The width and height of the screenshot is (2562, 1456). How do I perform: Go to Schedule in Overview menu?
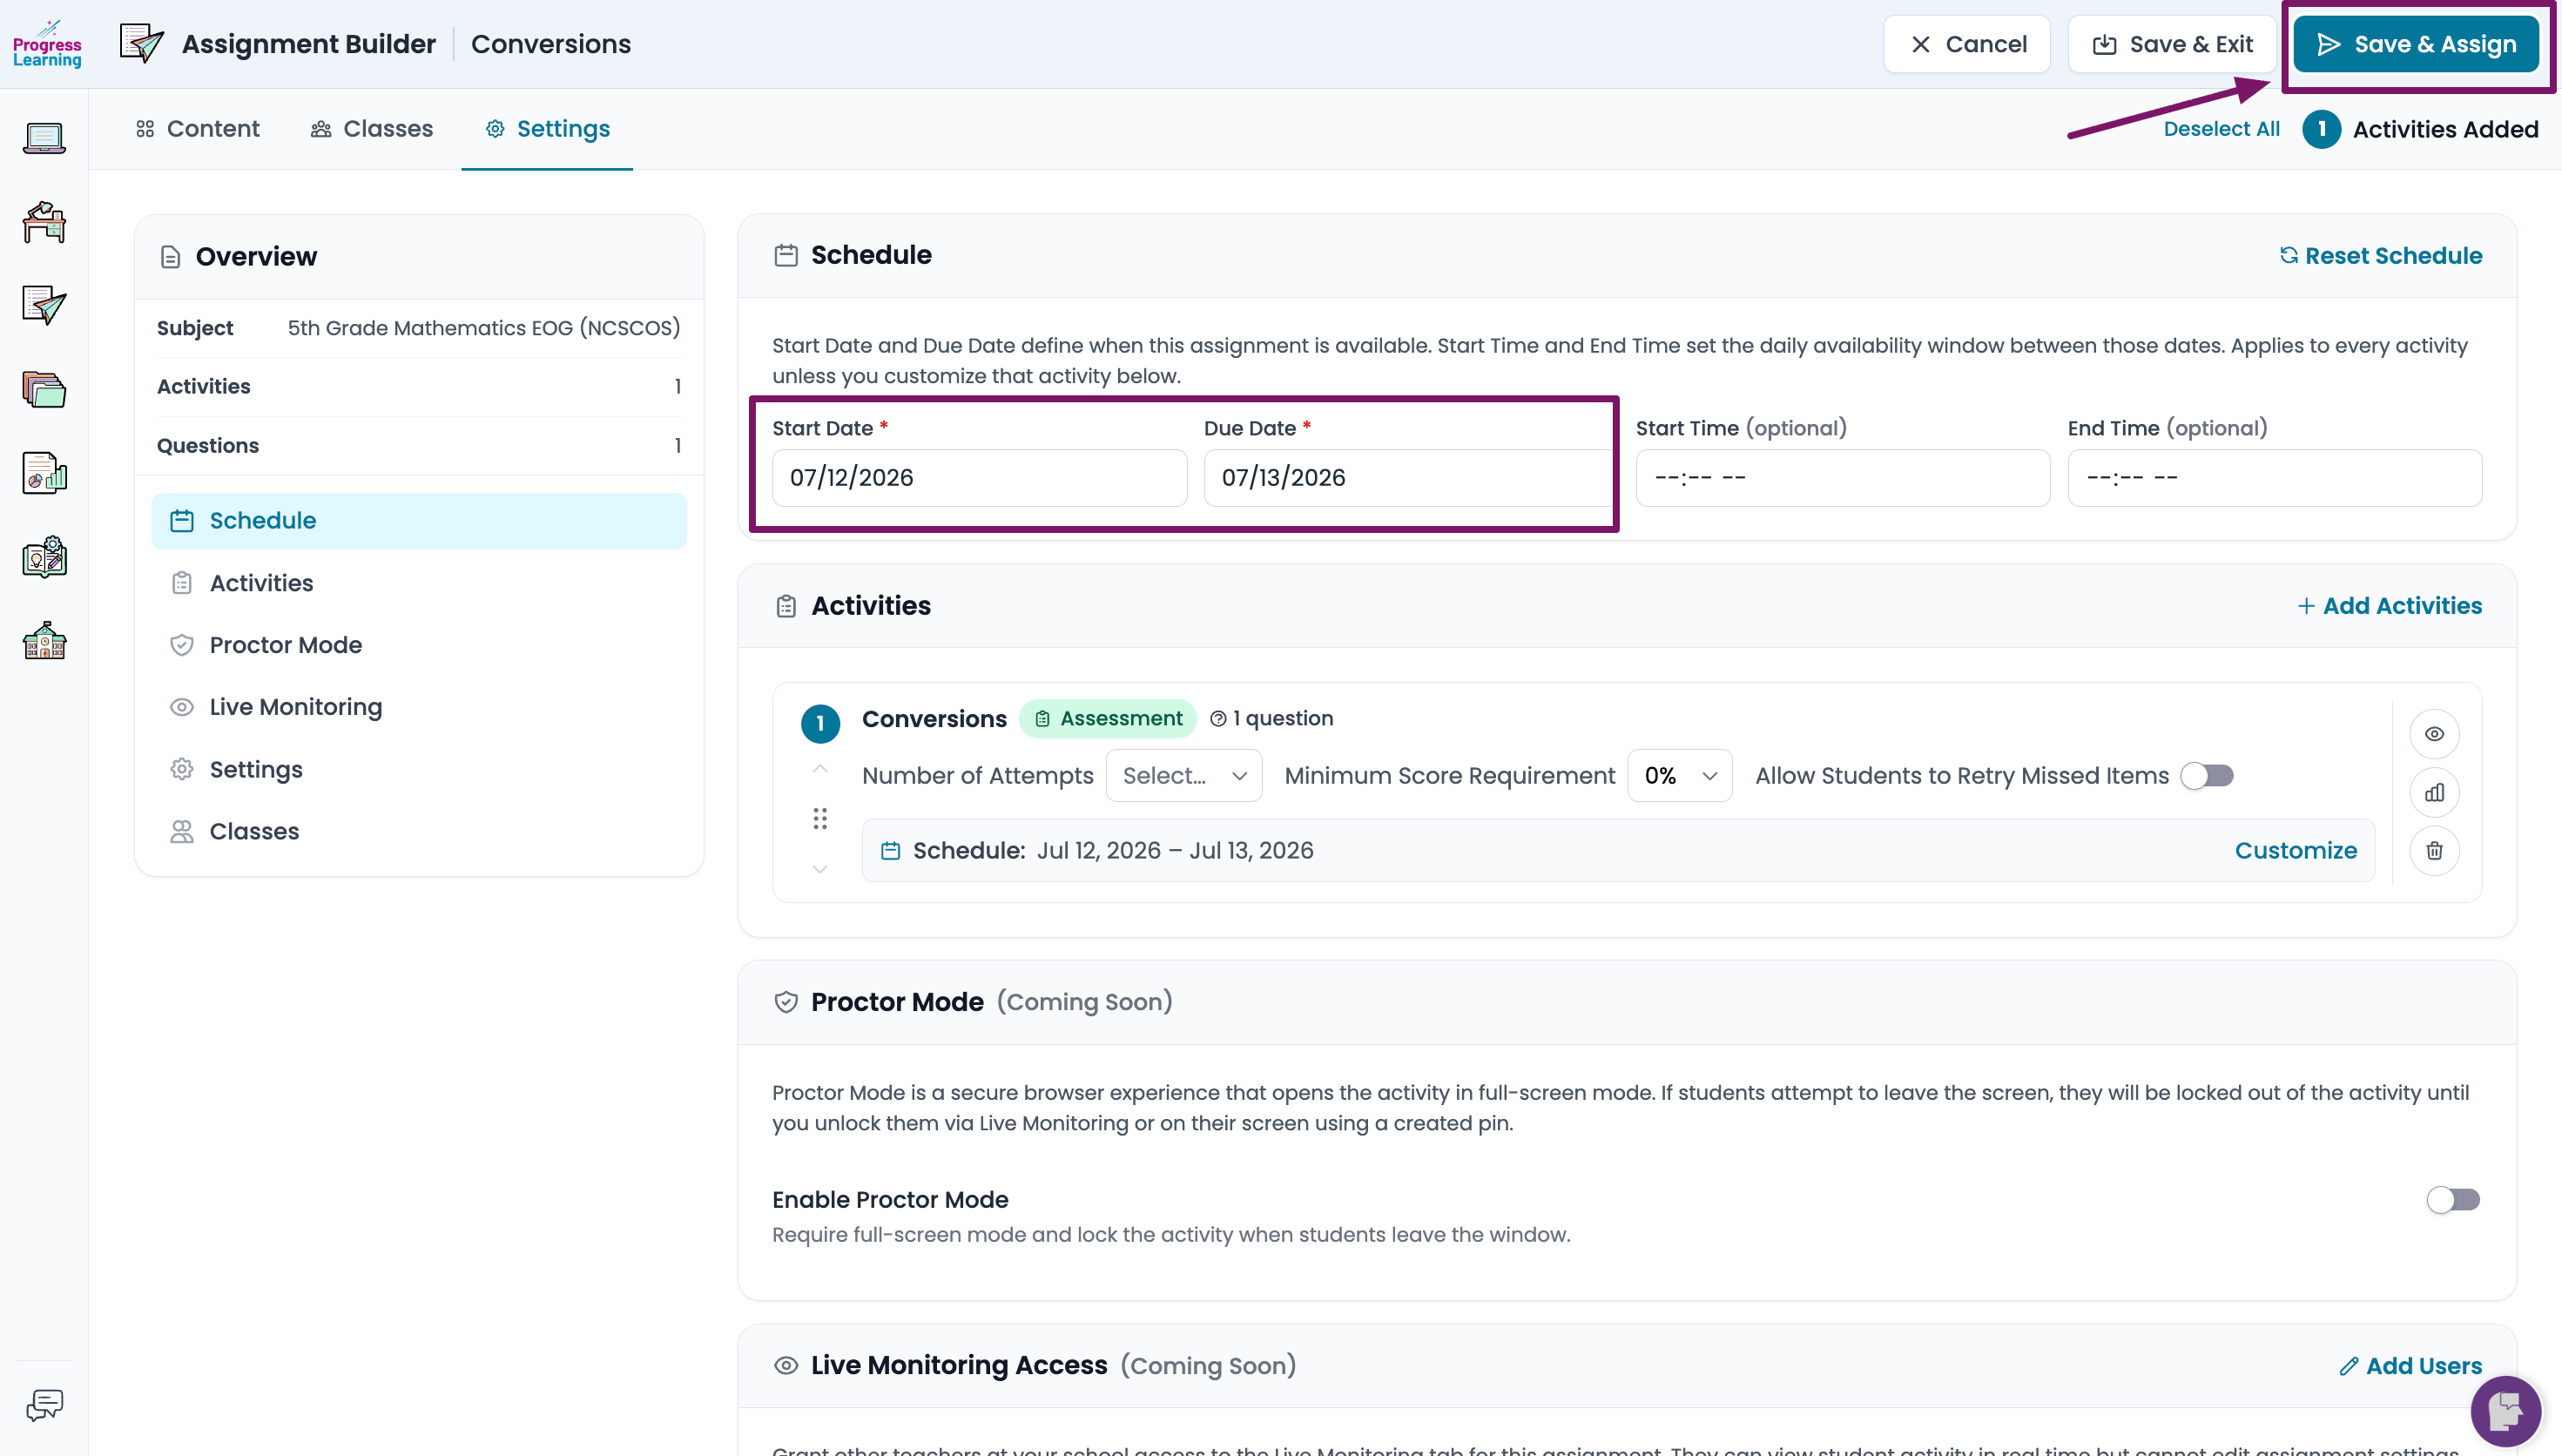(419, 521)
